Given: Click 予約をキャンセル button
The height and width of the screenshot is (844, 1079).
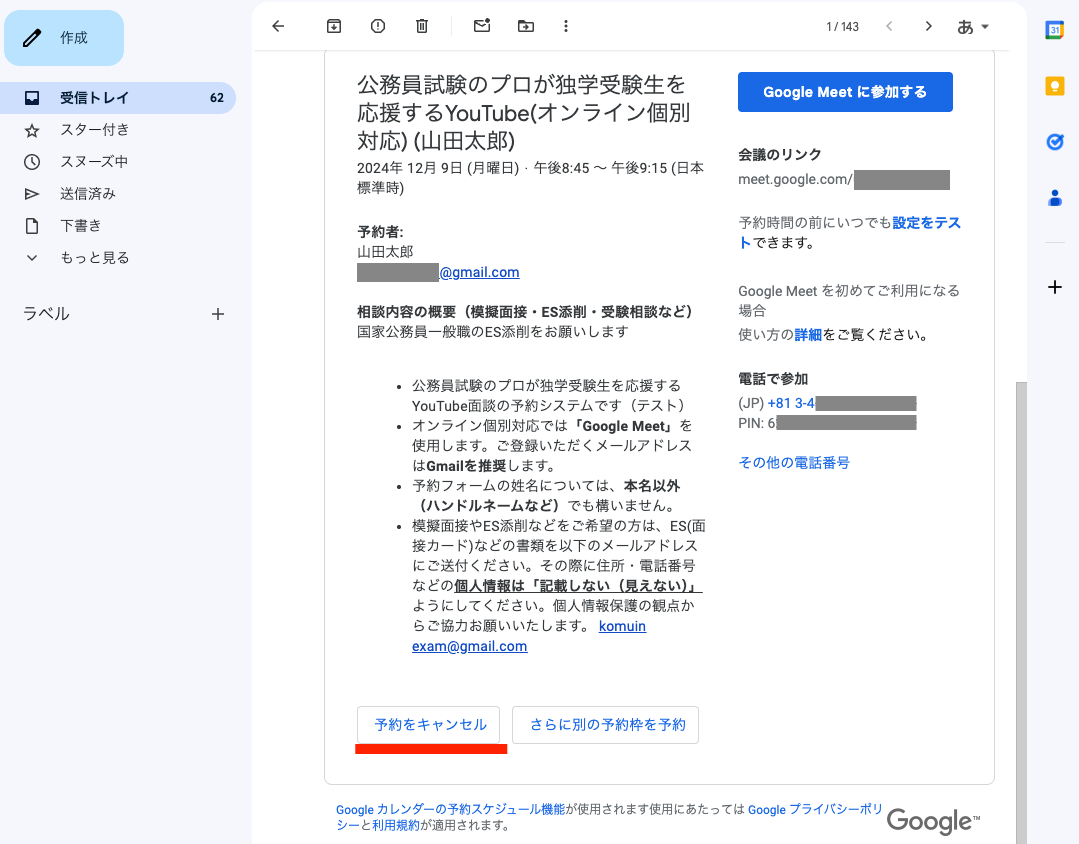Looking at the screenshot, I should (x=428, y=725).
